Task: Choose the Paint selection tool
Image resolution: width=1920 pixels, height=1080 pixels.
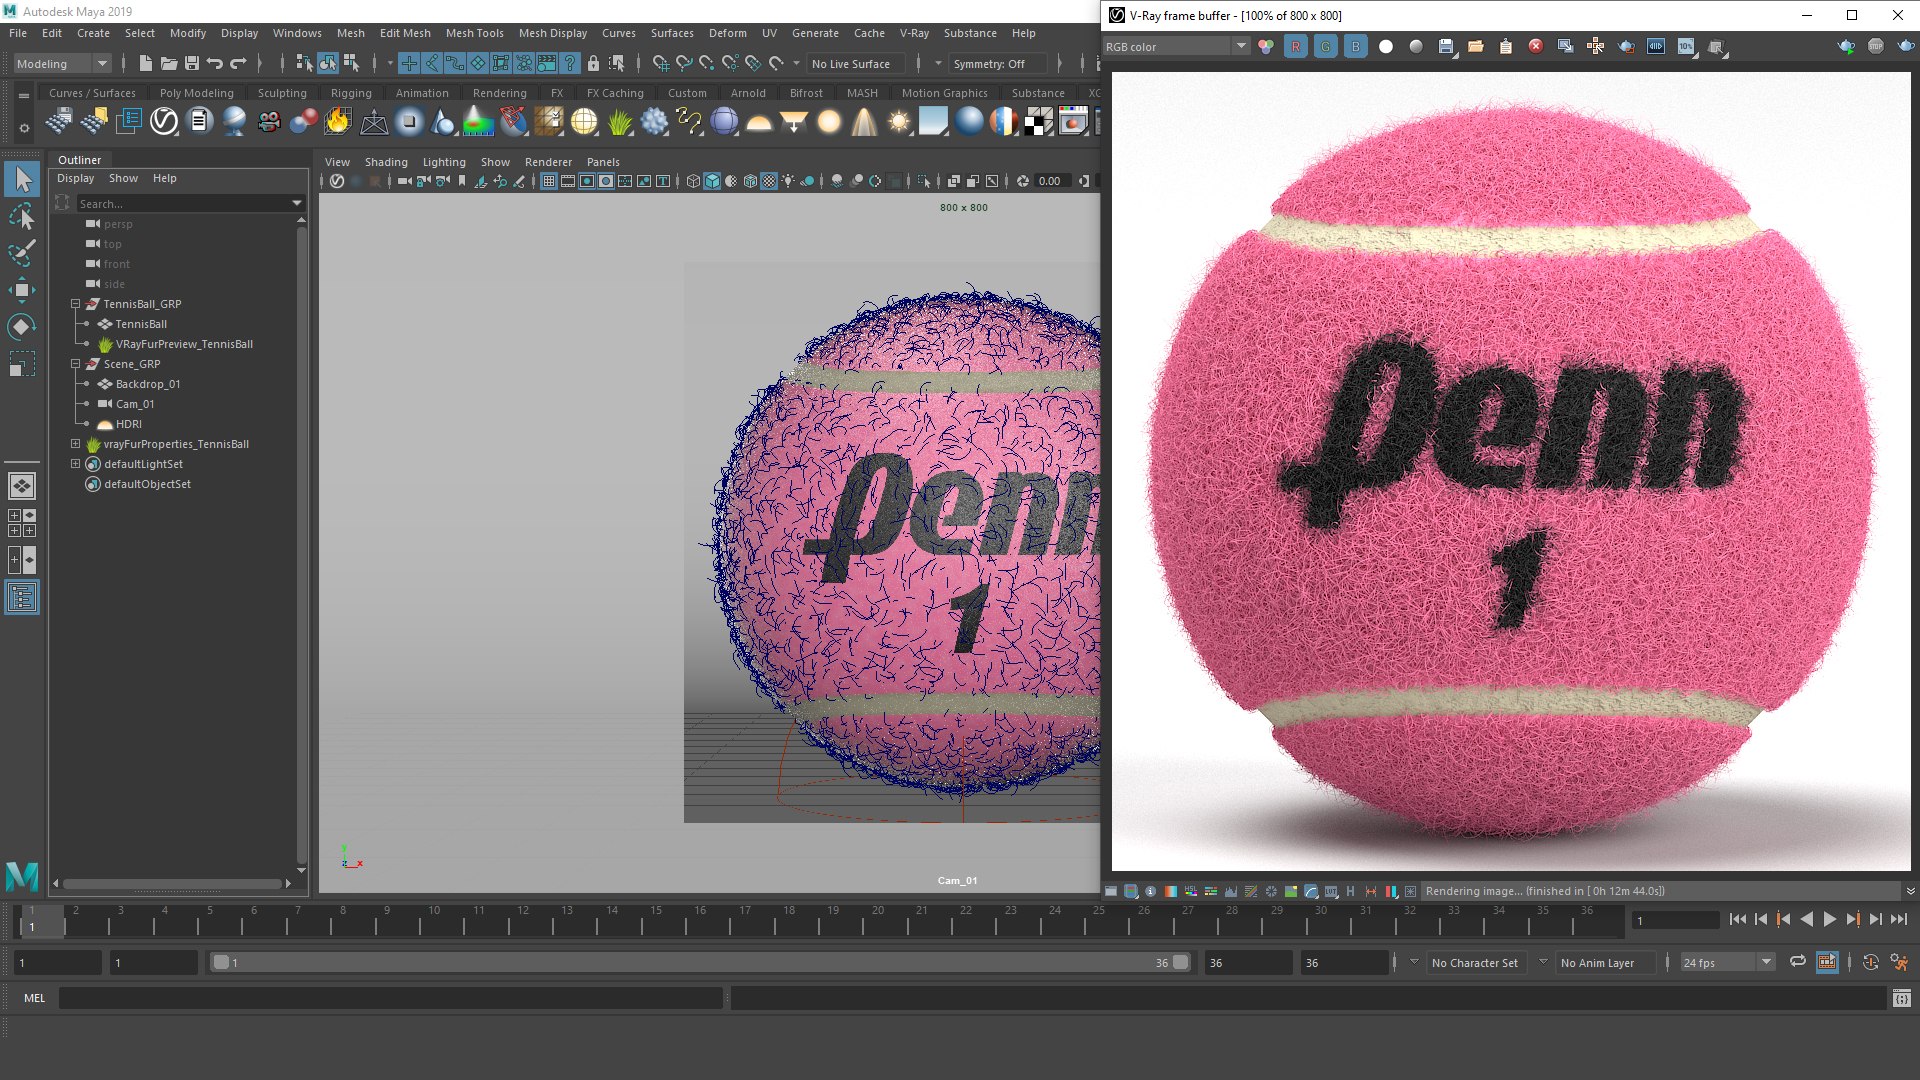Action: coord(22,253)
